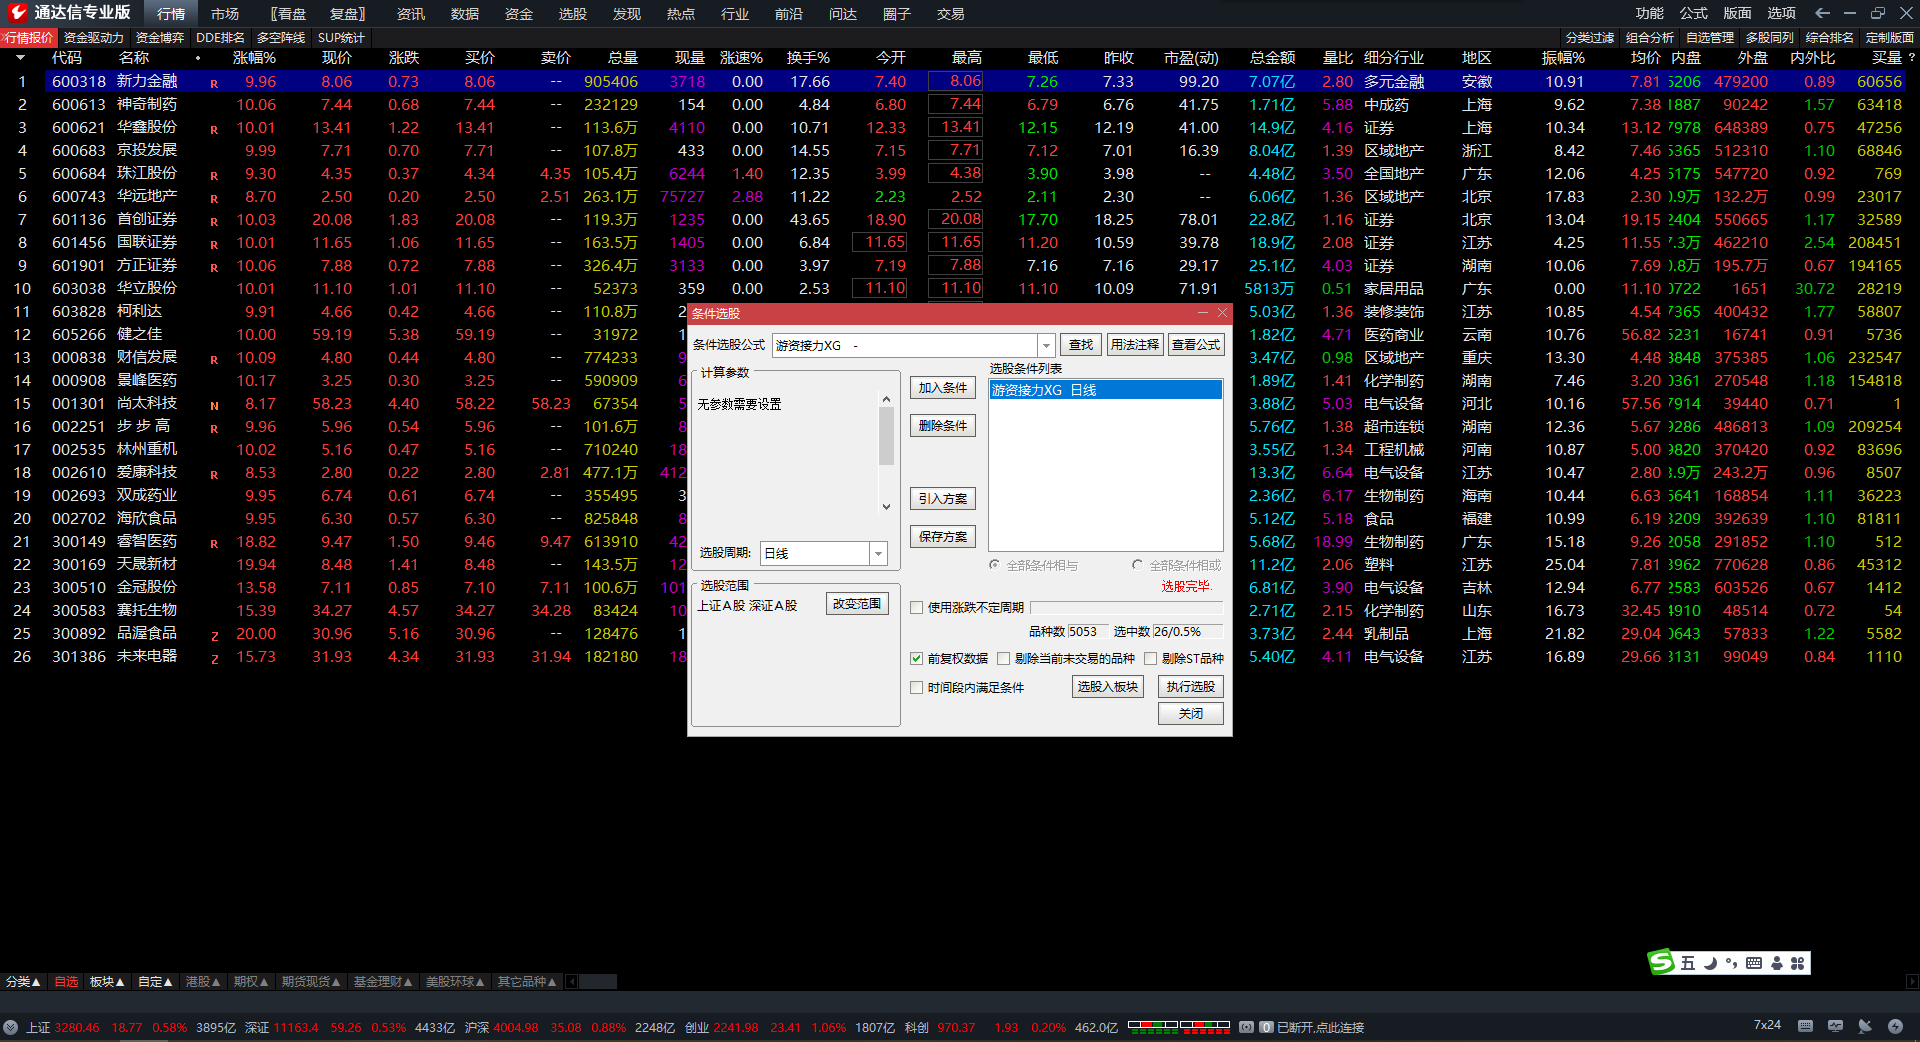Click the 改变范围 button

857,604
